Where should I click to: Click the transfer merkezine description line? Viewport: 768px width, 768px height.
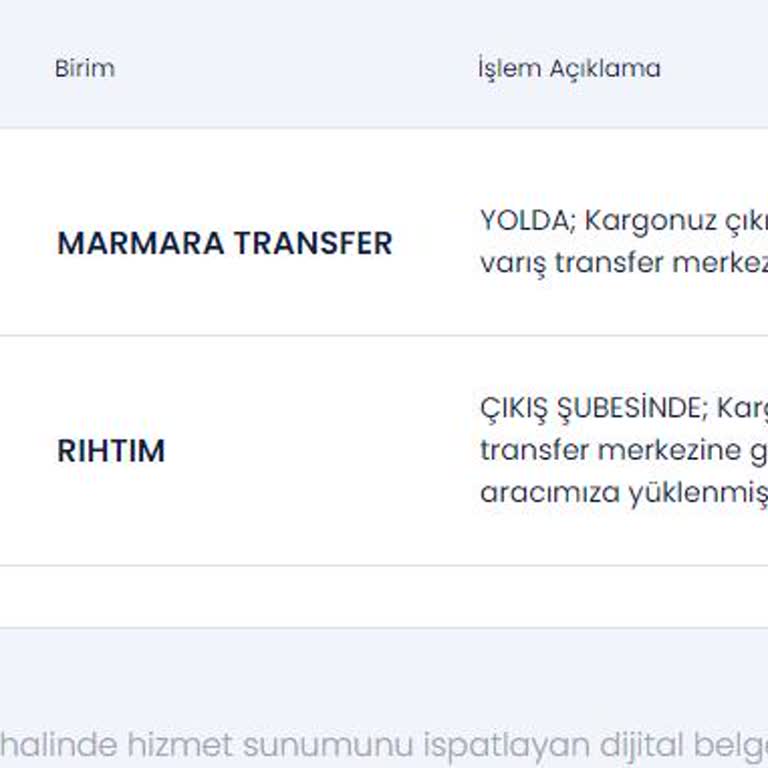click(x=624, y=450)
